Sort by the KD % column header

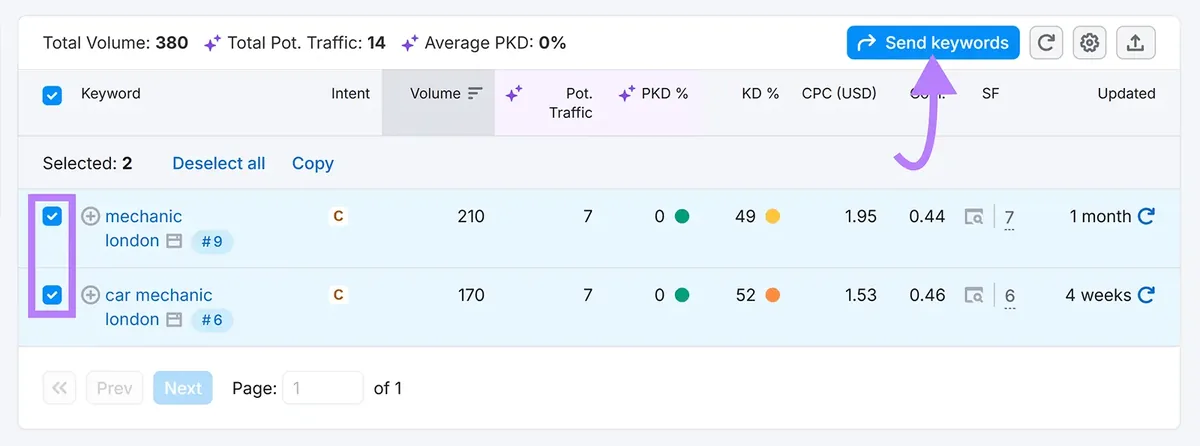[760, 93]
